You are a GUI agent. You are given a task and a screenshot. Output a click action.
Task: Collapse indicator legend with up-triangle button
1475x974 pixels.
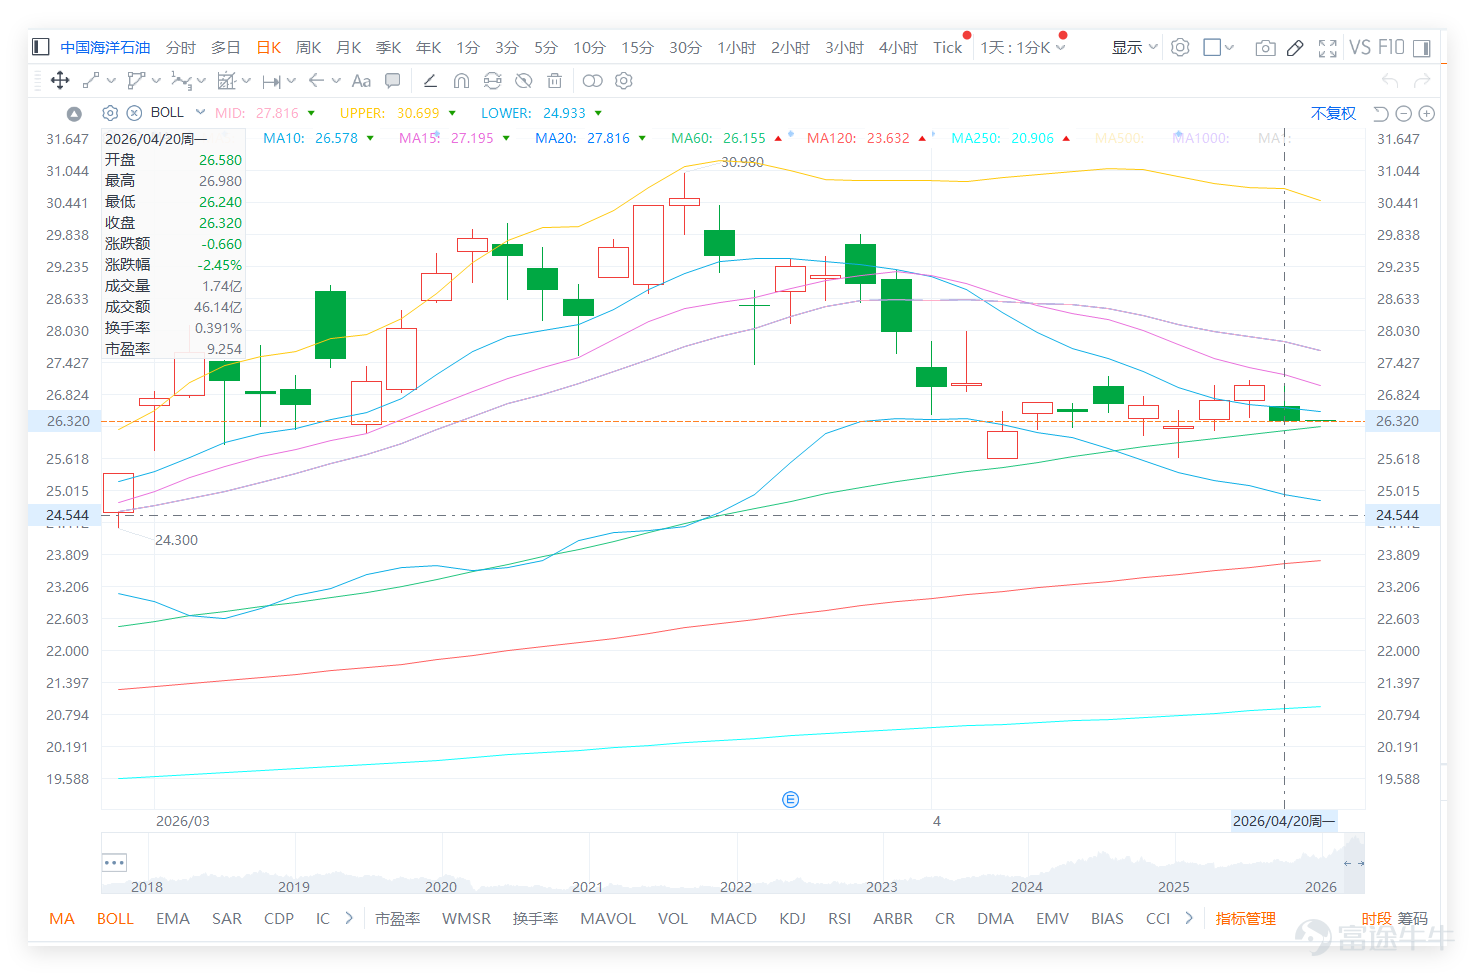[74, 113]
